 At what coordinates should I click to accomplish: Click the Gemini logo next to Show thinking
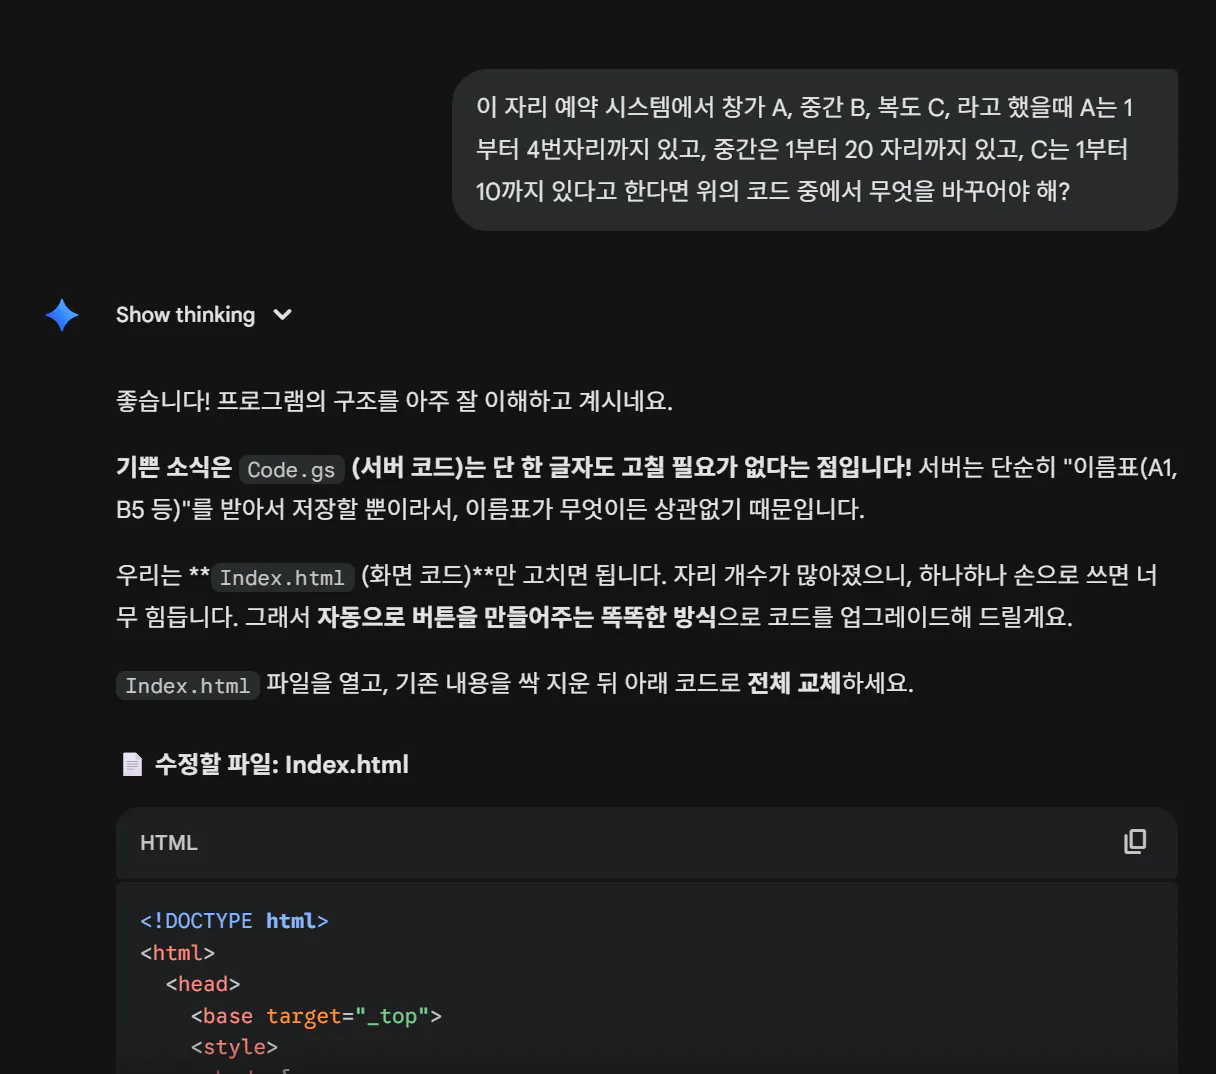61,315
